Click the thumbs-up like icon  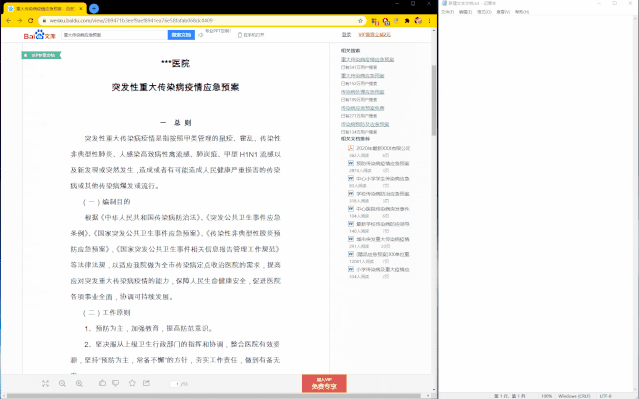point(102,383)
